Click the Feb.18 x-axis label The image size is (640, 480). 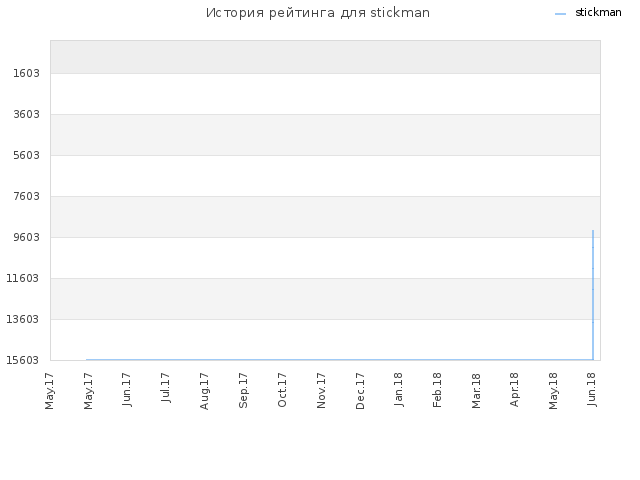coord(437,390)
